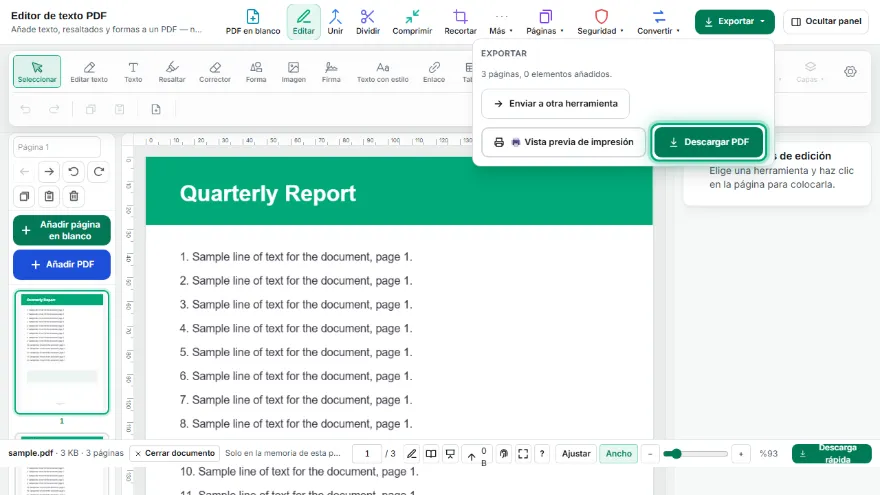Viewport: 880px width, 495px height.
Task: Paste page clipboard icon in sidebar
Action: (49, 196)
